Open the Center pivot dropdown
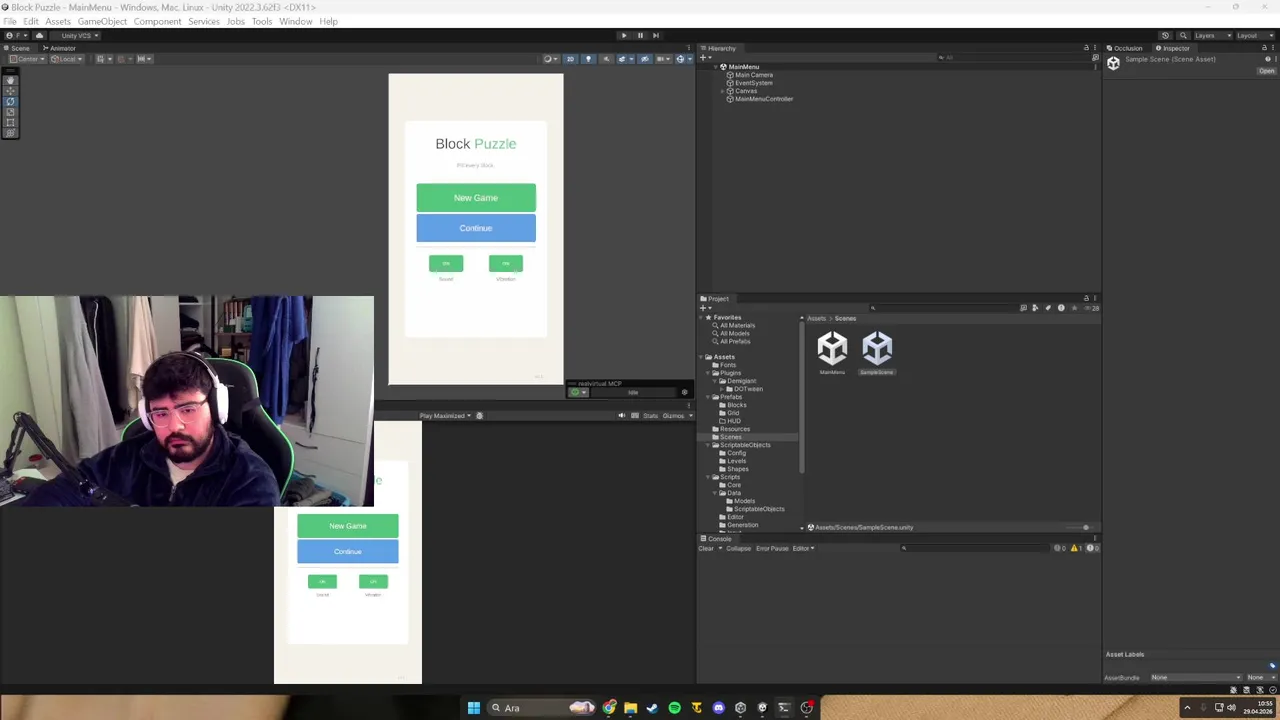Viewport: 1280px width, 720px height. click(x=27, y=59)
